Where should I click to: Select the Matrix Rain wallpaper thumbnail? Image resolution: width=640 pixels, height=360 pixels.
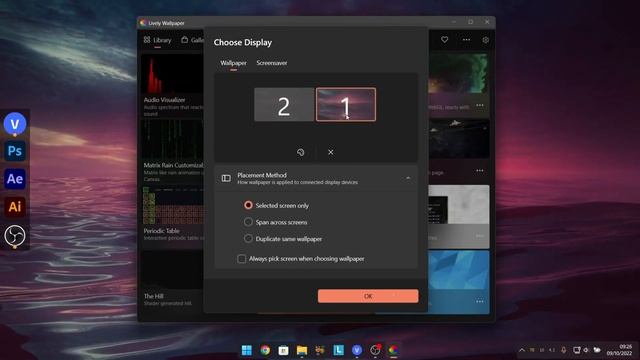(172, 140)
